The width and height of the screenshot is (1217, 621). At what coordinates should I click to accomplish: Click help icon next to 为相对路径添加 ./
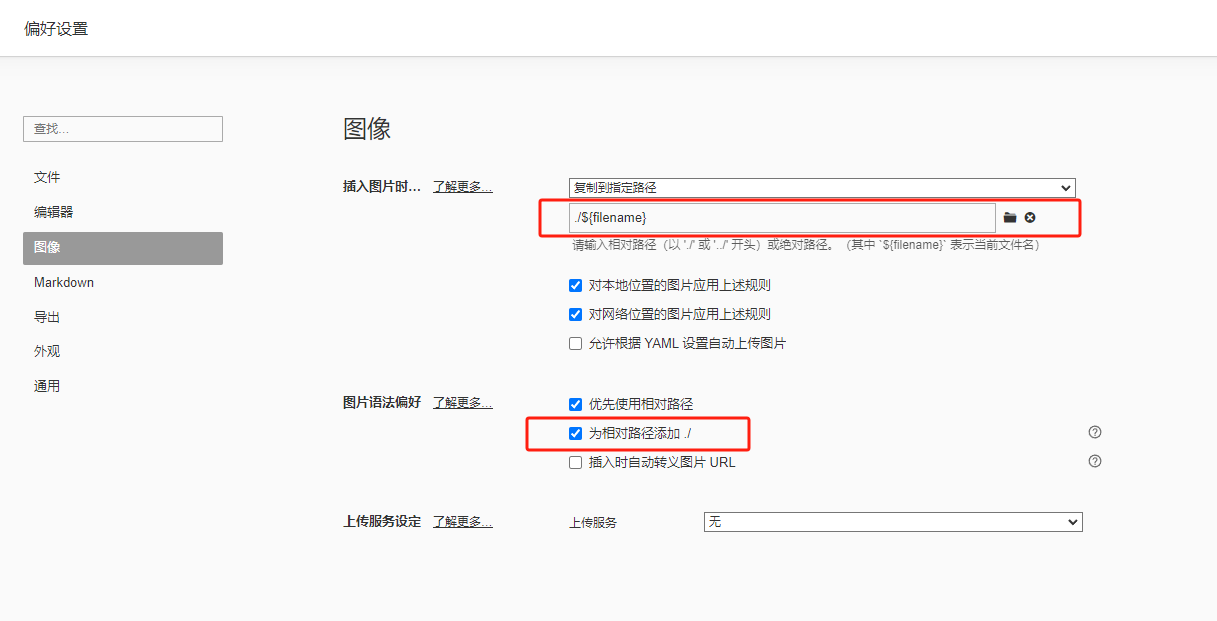[x=1095, y=433]
